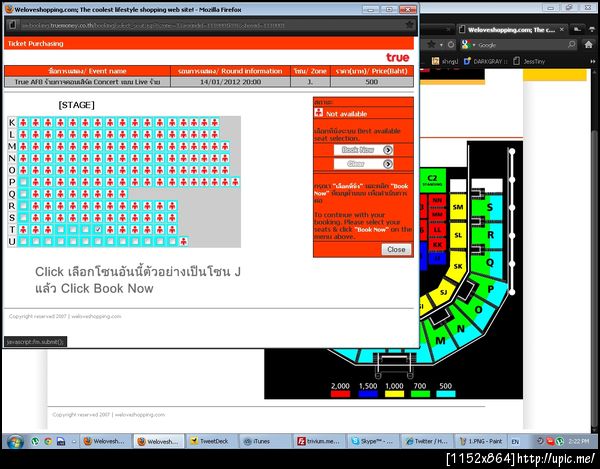The width and height of the screenshot is (600, 469).
Task: Click the first taken seat icon in row K
Action: point(23,122)
